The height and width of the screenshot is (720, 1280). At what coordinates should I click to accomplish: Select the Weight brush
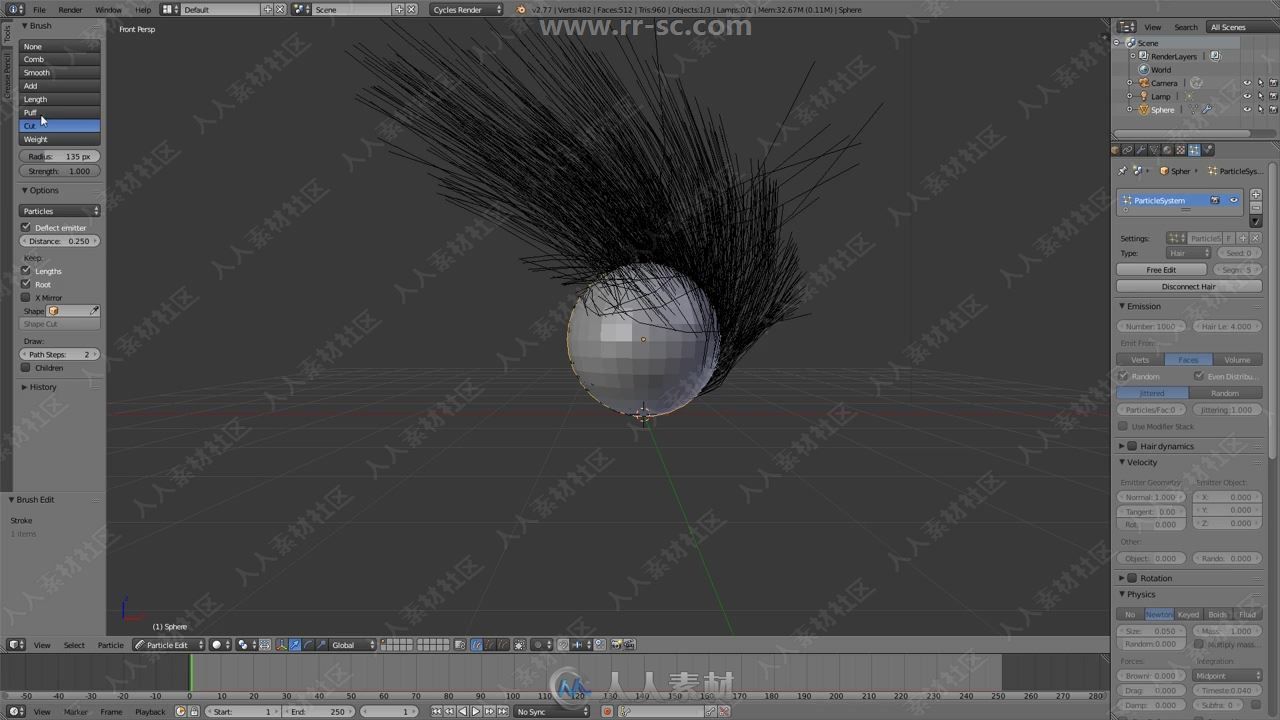(x=60, y=139)
